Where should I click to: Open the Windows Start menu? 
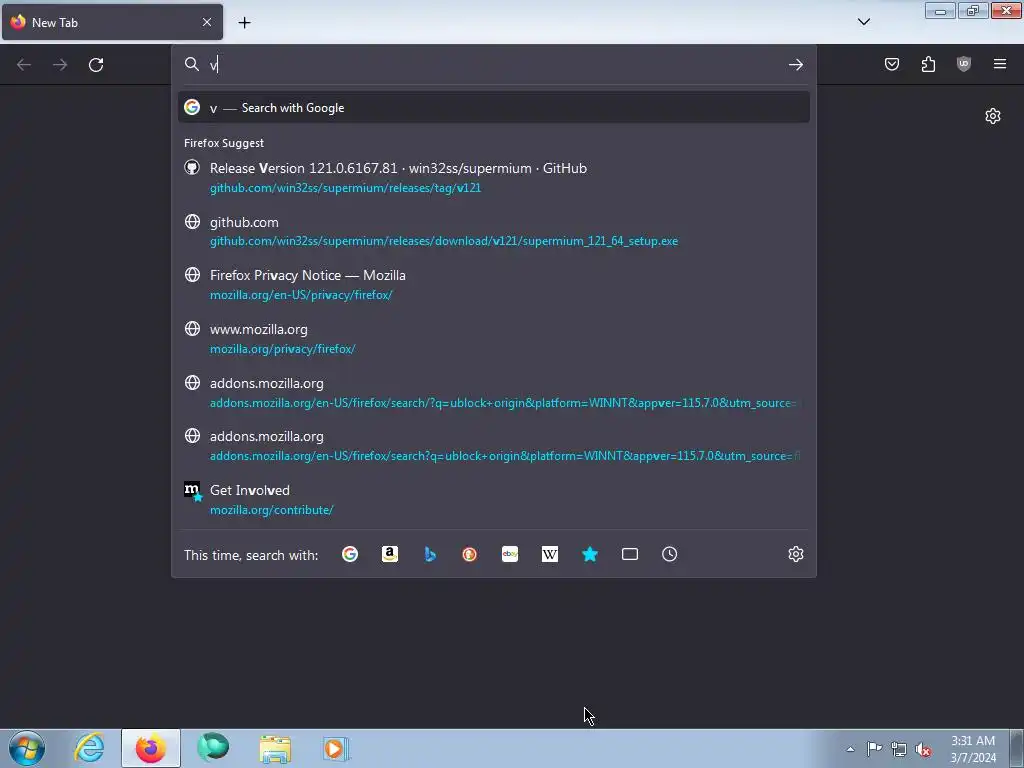click(27, 748)
